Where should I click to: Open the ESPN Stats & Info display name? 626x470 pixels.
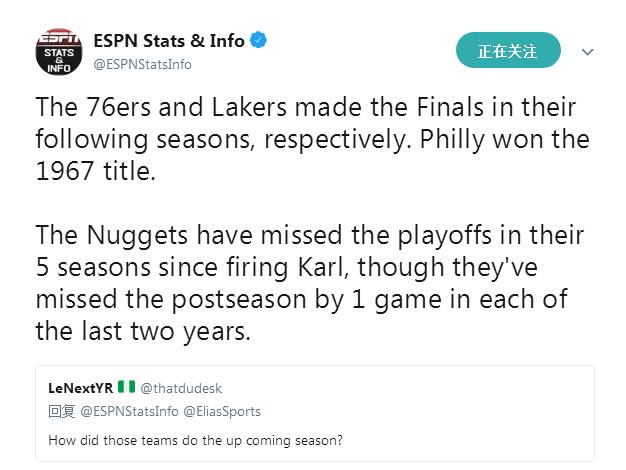coord(168,41)
